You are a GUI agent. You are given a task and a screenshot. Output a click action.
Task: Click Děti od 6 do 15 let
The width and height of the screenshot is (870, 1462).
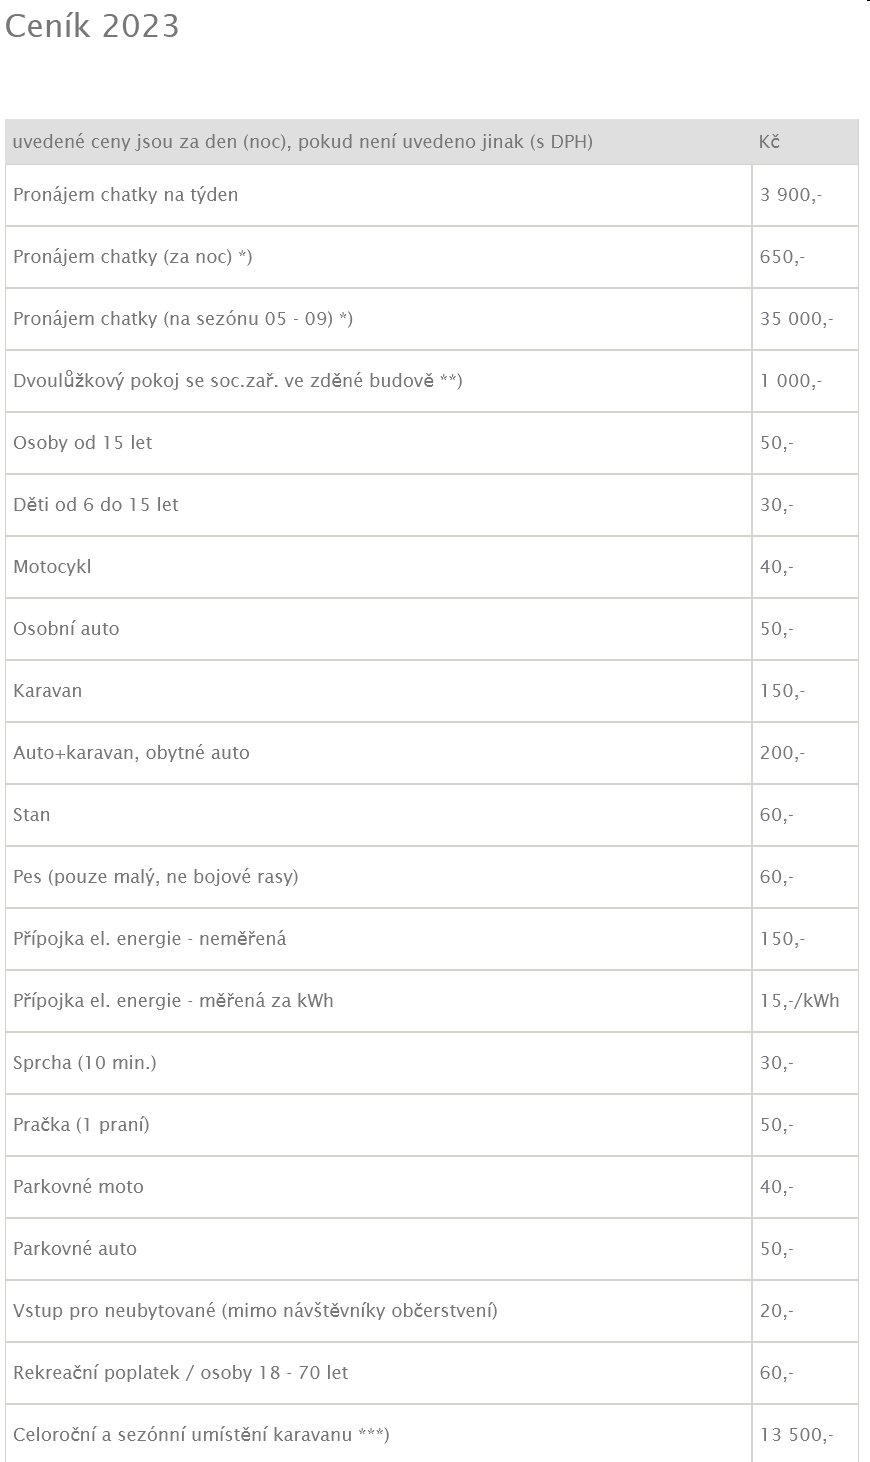pos(96,505)
